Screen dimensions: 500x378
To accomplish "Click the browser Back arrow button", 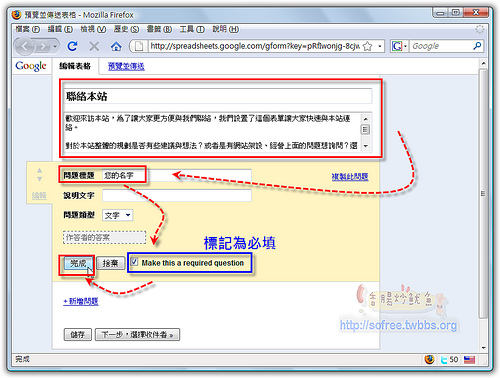I will pos(25,46).
